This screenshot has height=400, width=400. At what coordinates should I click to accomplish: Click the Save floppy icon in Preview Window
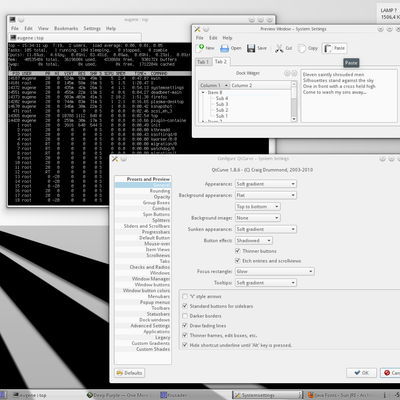pyautogui.click(x=251, y=48)
